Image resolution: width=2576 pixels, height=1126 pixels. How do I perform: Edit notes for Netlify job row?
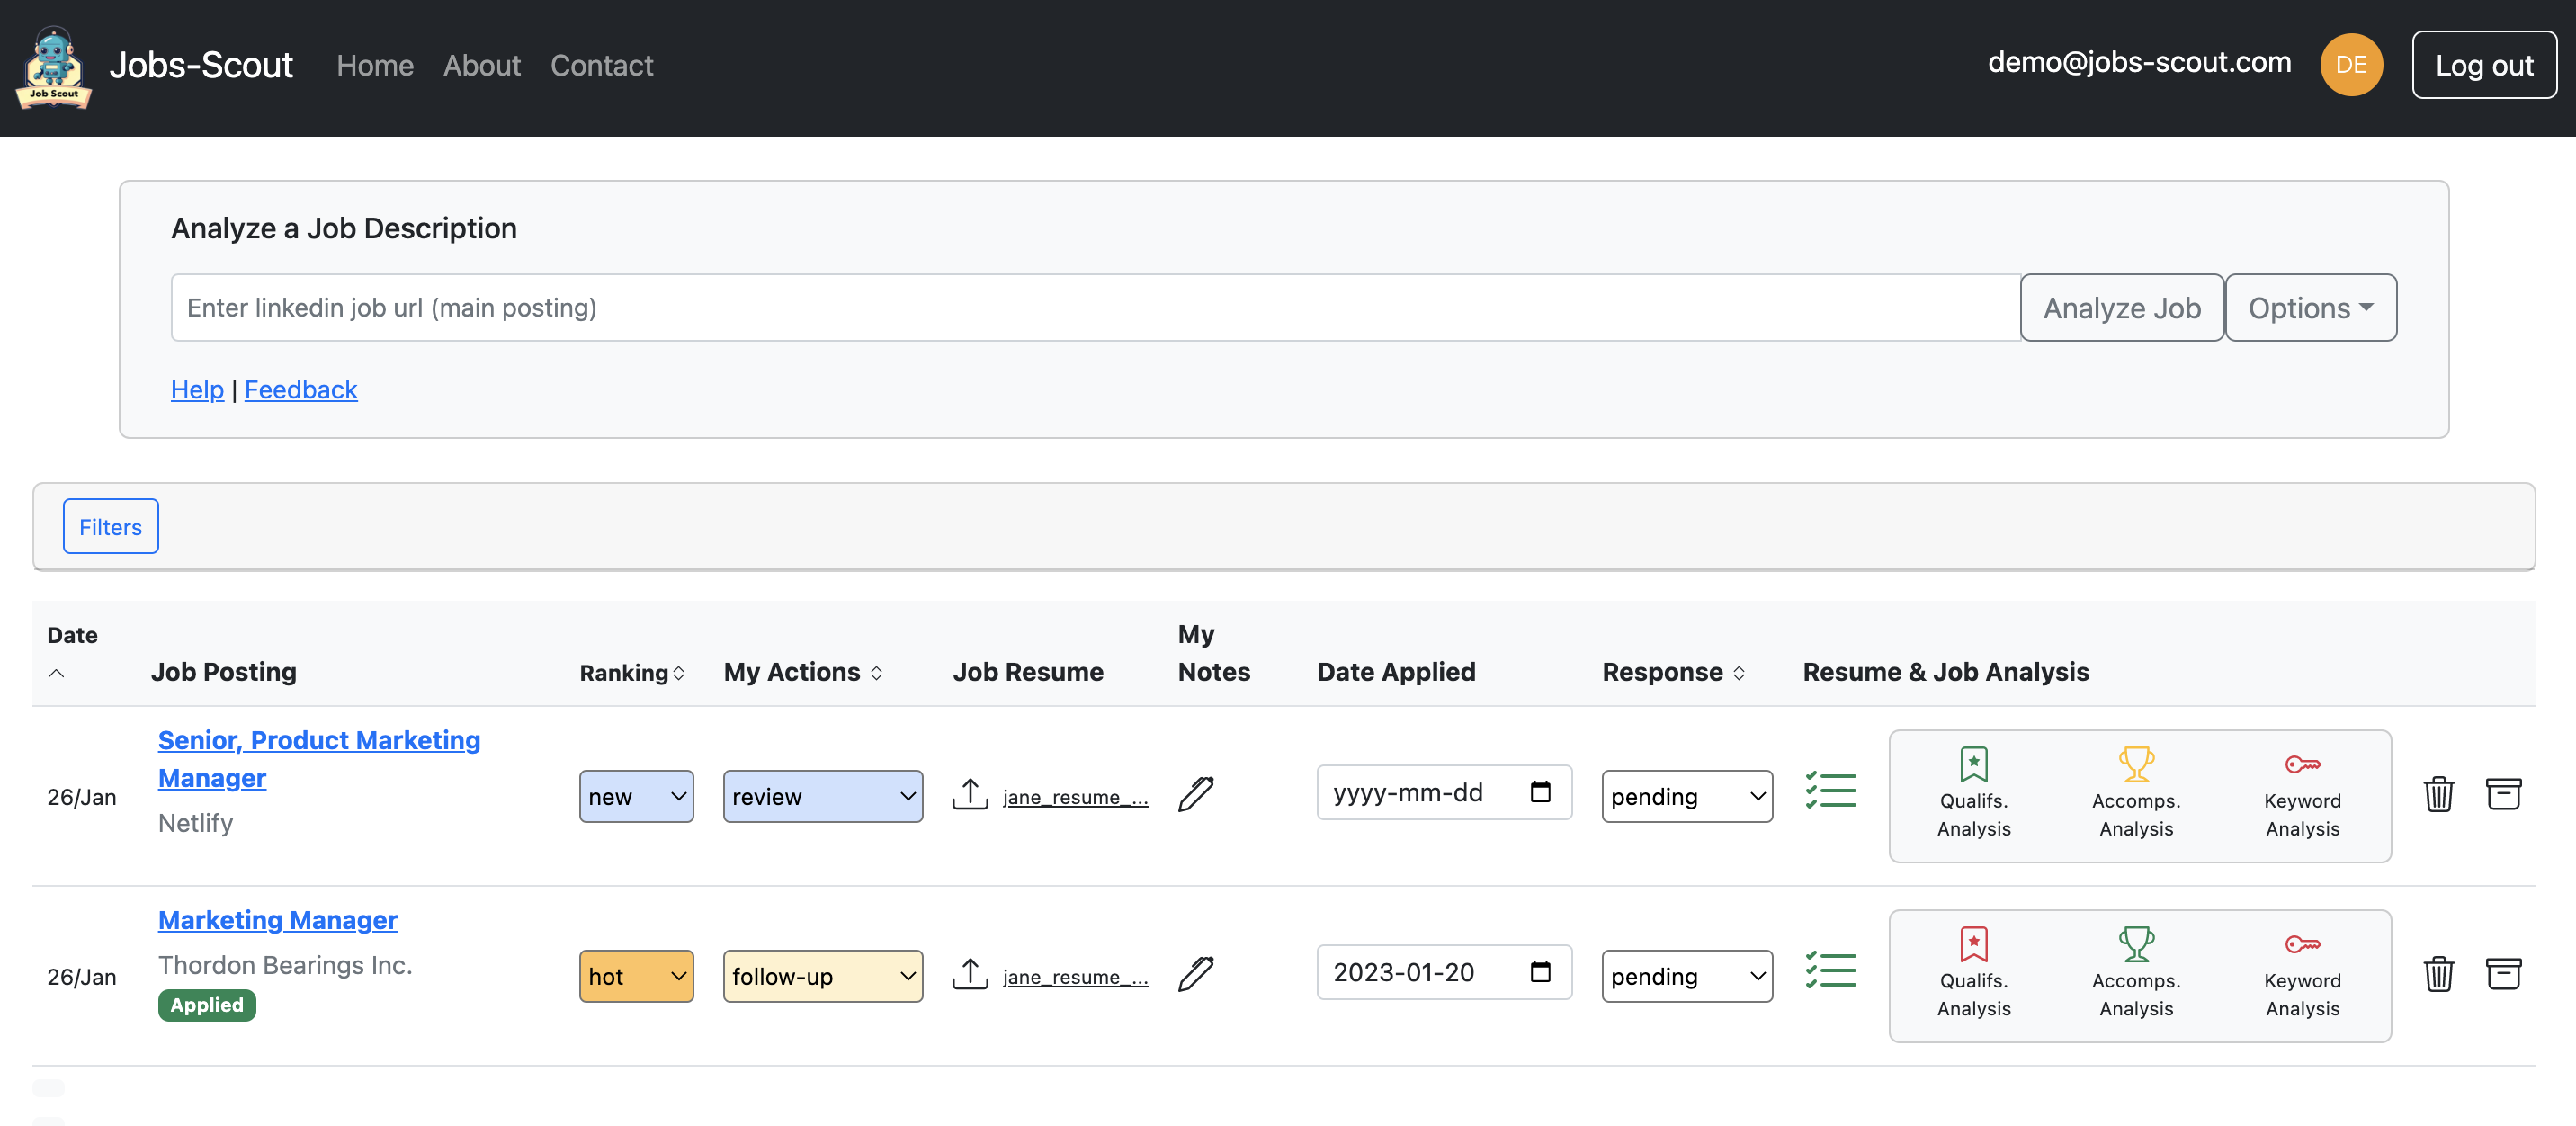coord(1196,795)
